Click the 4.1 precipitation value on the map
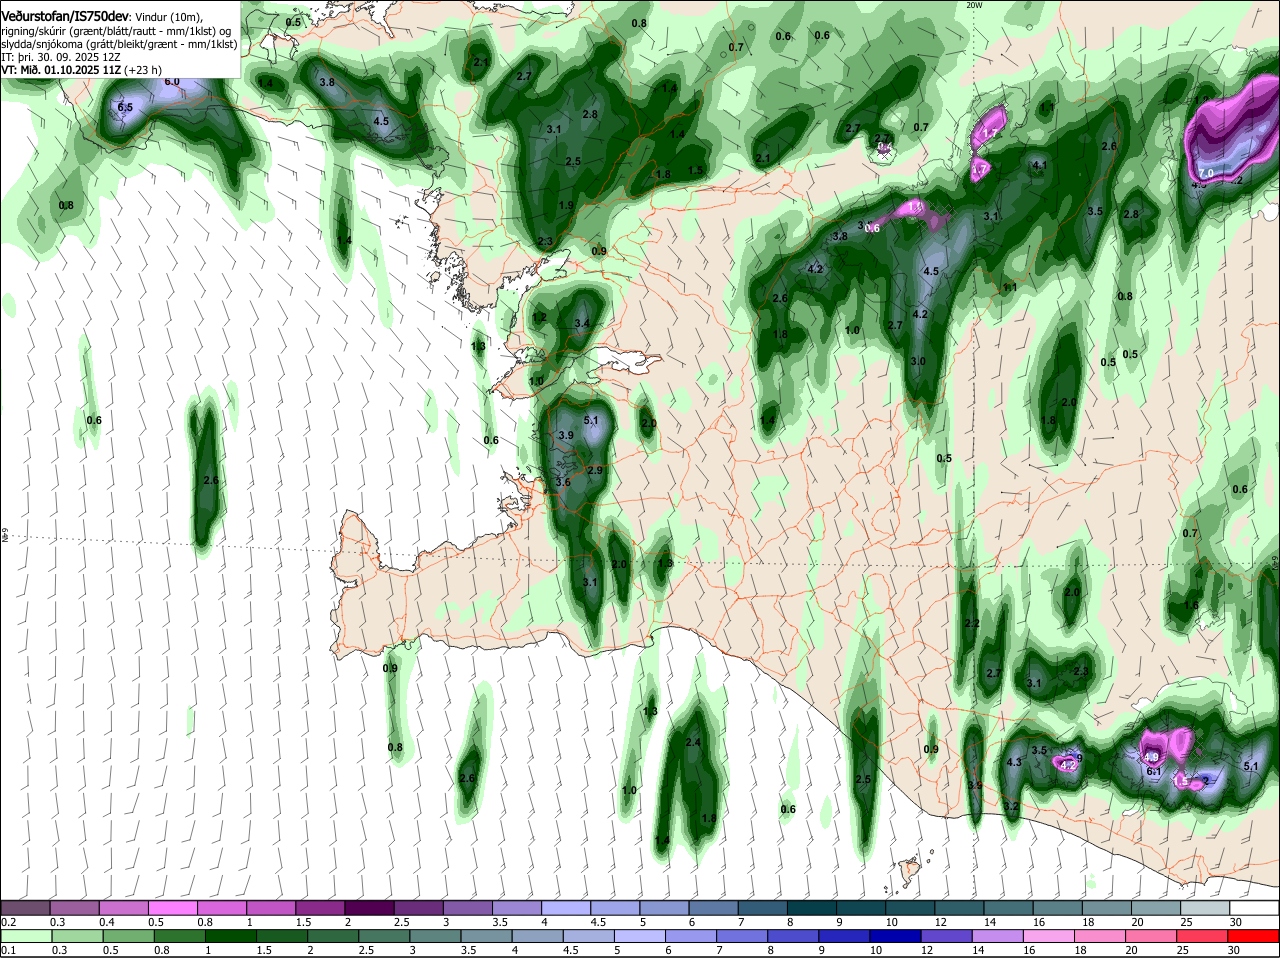The height and width of the screenshot is (958, 1280). (1039, 165)
